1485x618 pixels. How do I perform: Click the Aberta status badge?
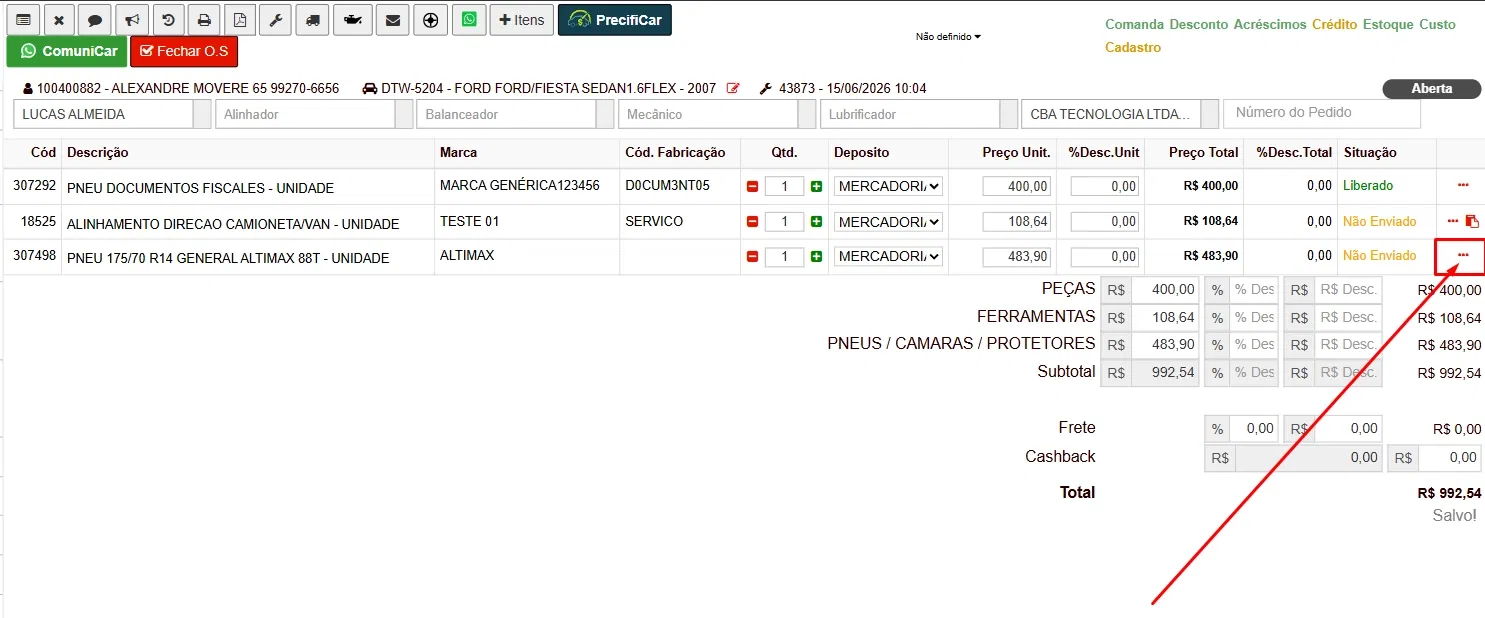coord(1432,89)
